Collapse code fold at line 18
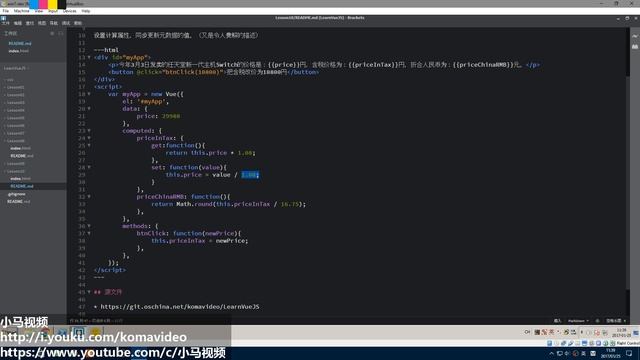This screenshot has width=640, height=360. 89,94
